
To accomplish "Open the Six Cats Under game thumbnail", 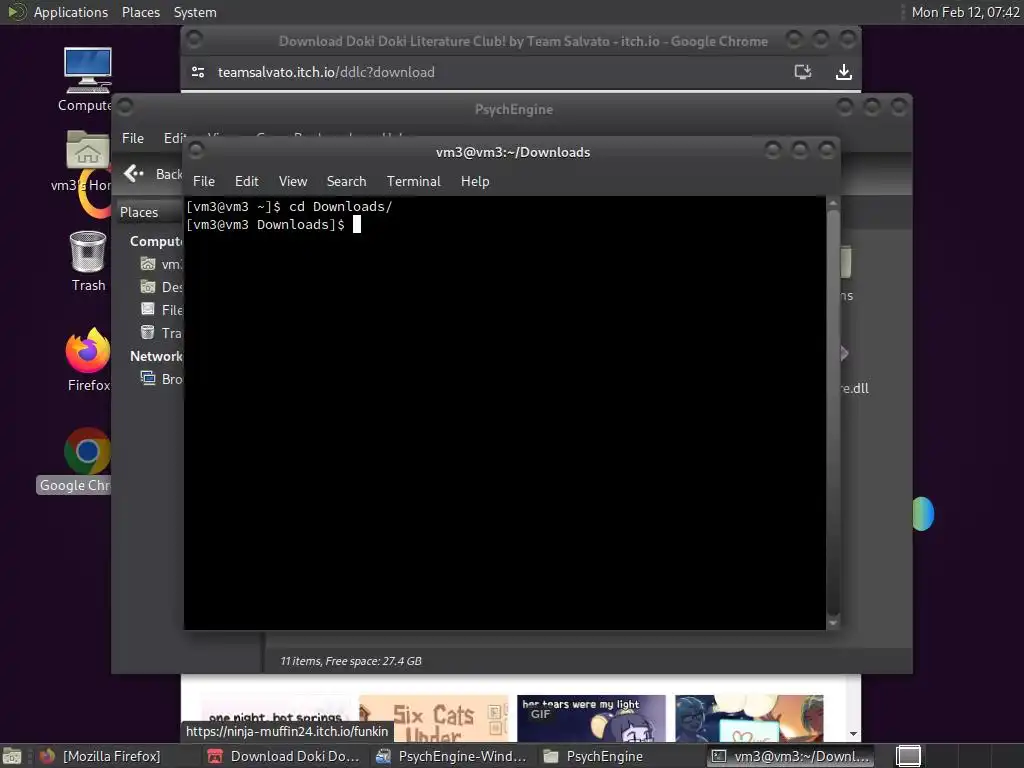I will 434,718.
